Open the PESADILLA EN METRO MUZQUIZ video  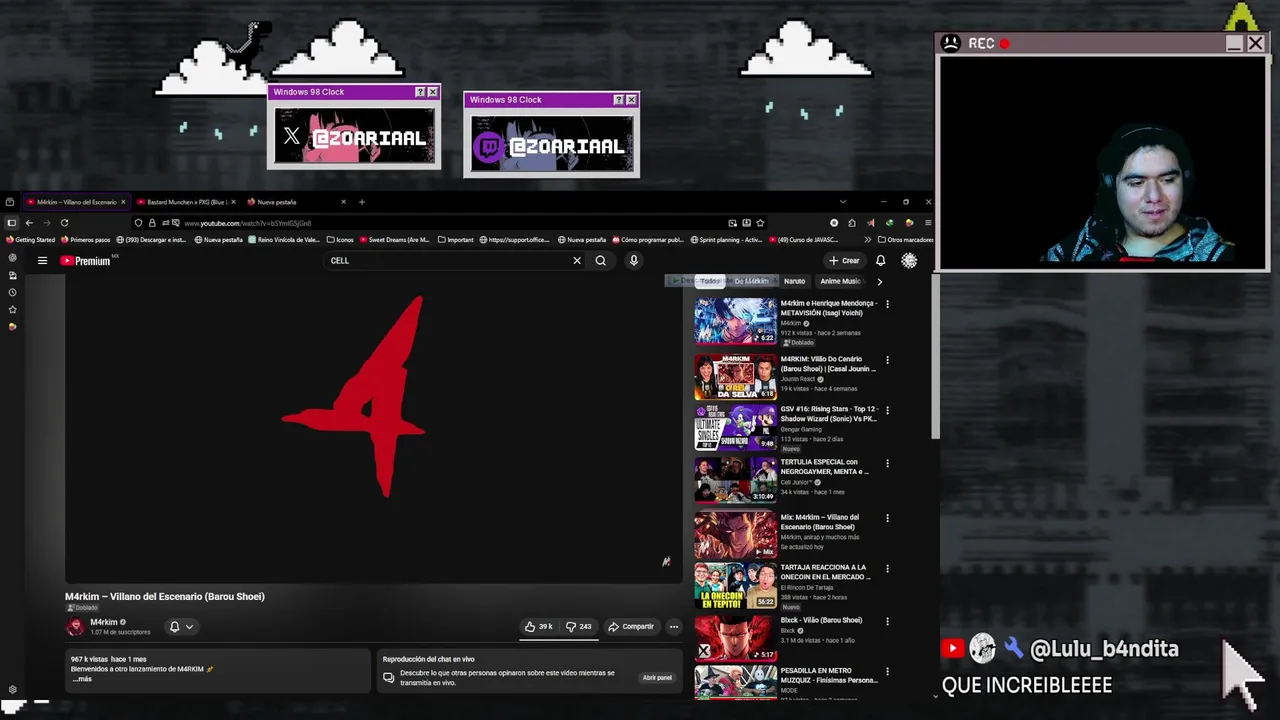tap(735, 683)
